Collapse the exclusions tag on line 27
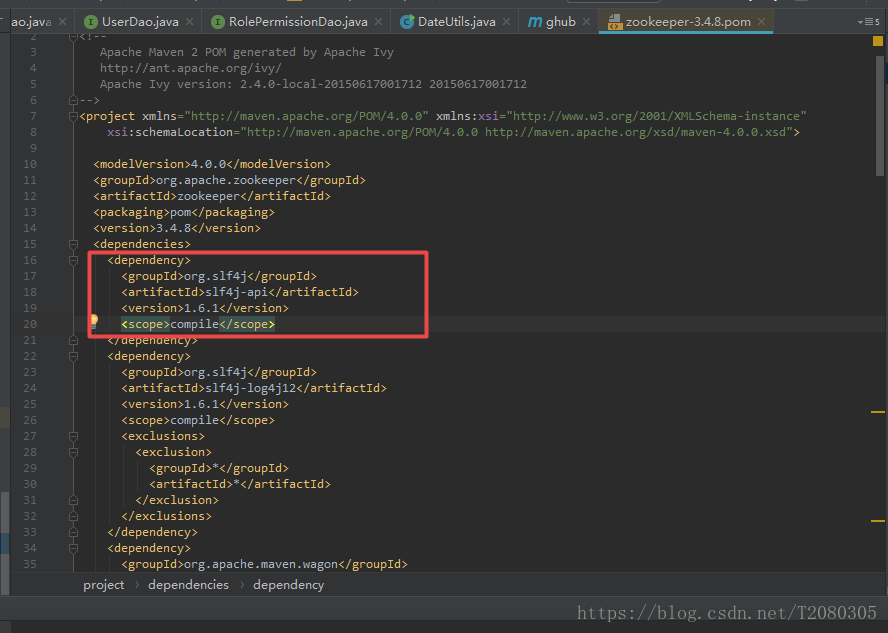This screenshot has width=888, height=633. click(73, 436)
